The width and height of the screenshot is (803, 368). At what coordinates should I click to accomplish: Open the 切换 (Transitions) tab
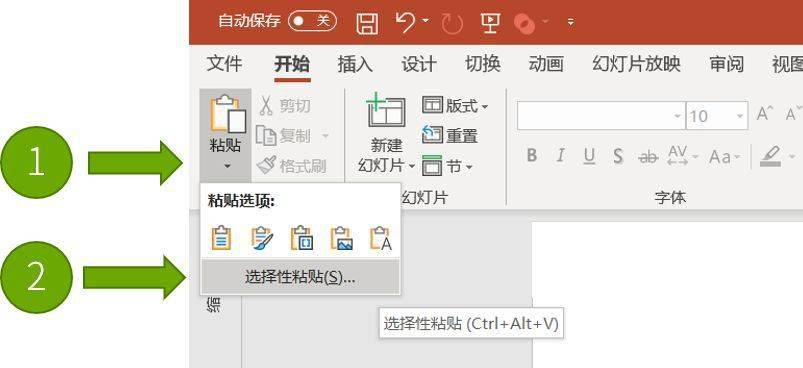point(482,64)
